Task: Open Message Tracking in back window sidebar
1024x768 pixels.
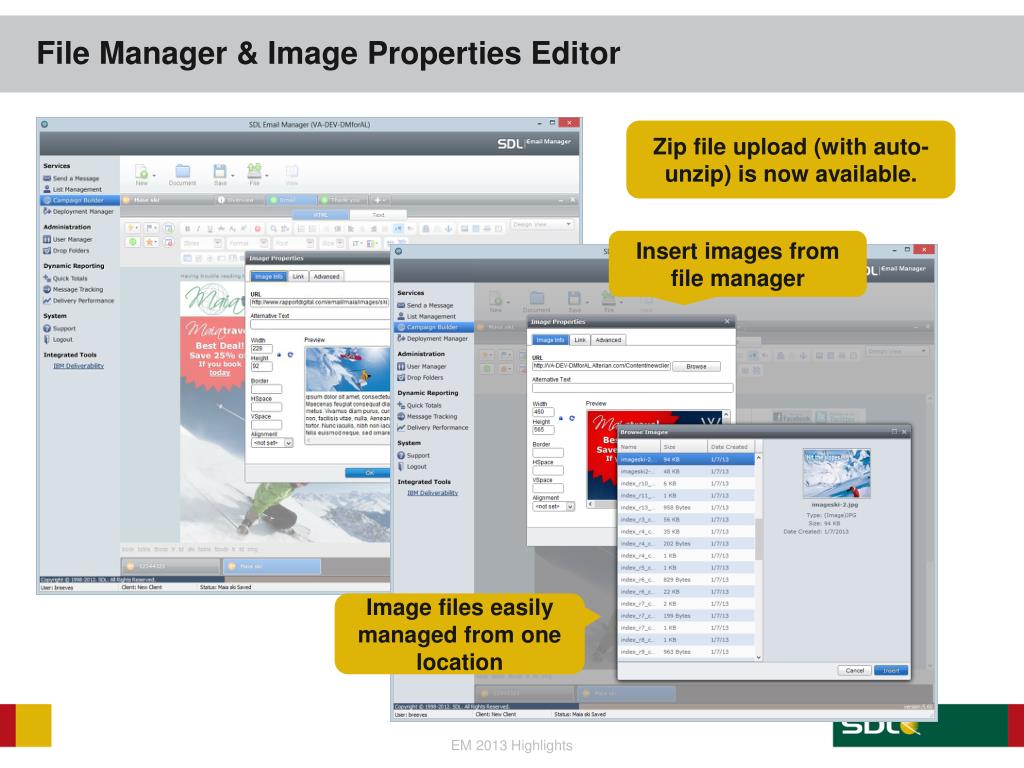Action: pyautogui.click(x=72, y=289)
